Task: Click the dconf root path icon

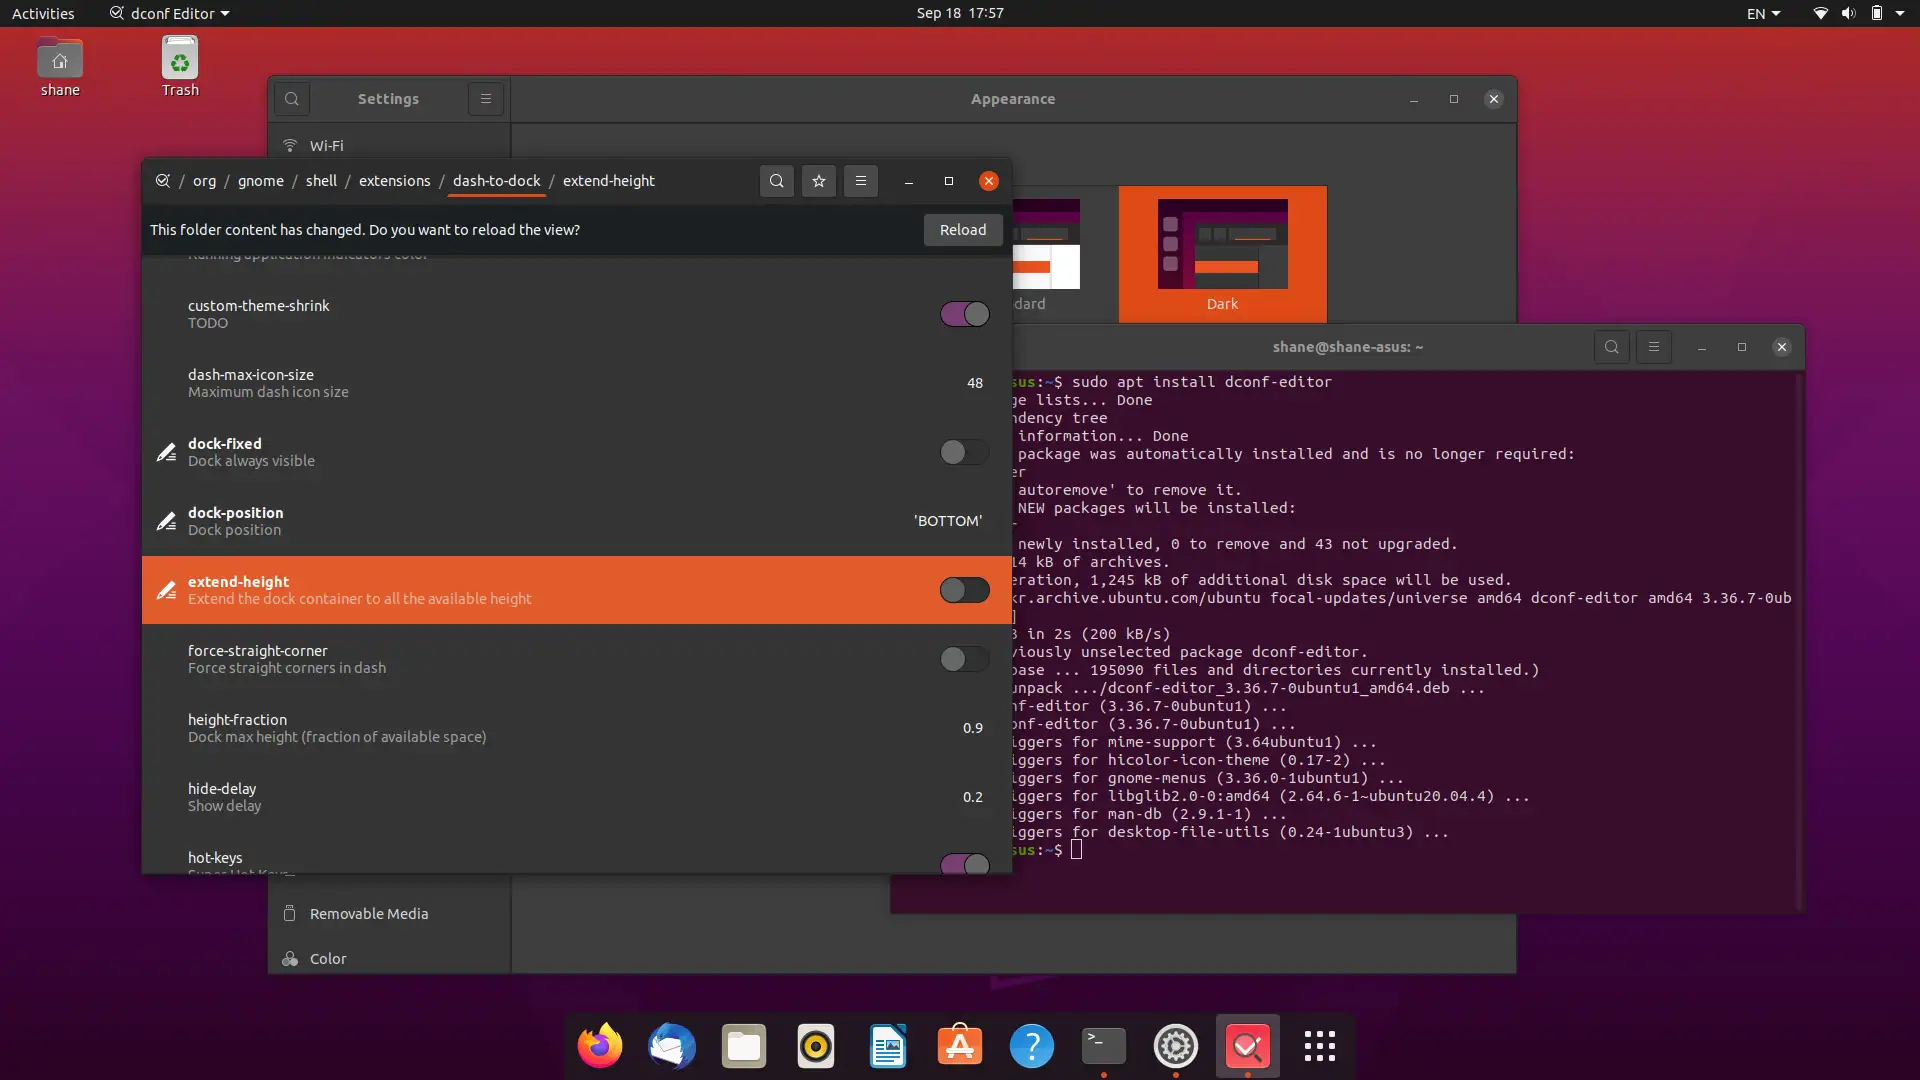Action: [163, 181]
